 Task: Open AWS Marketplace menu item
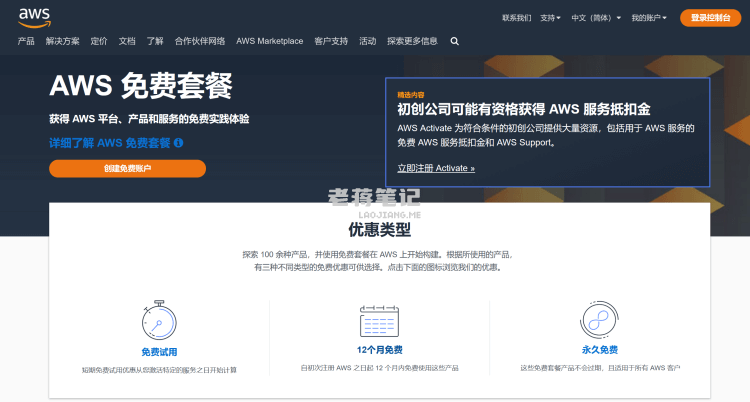269,41
